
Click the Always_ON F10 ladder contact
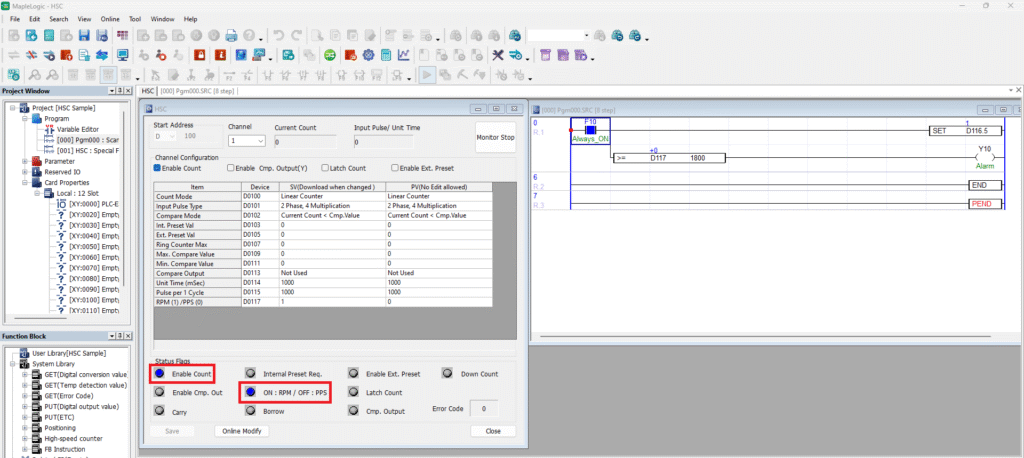pyautogui.click(x=590, y=131)
